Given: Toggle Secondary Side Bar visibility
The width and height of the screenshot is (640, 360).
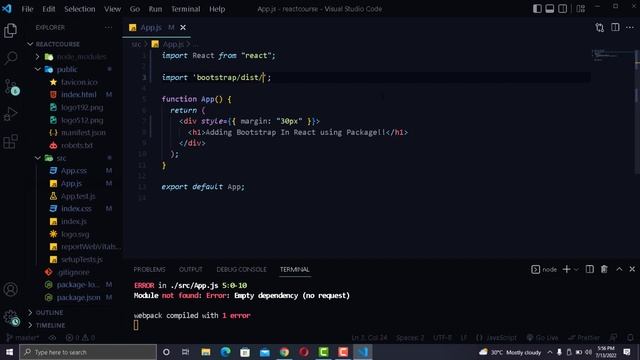Looking at the screenshot, I should point(562,9).
